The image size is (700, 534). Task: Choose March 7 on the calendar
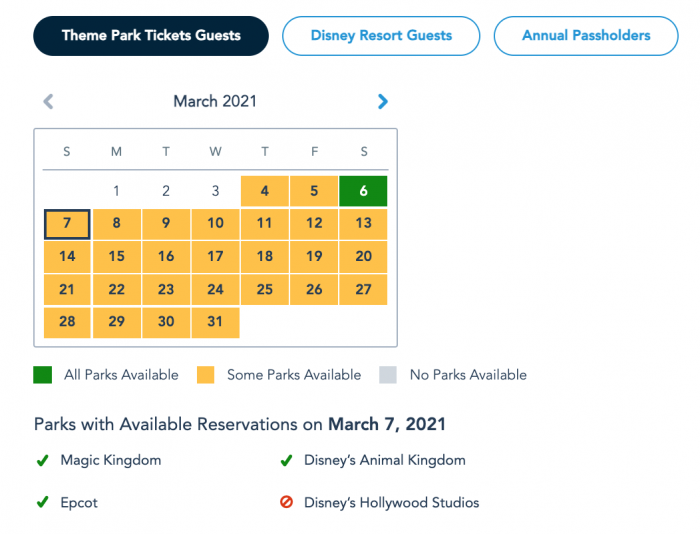67,224
